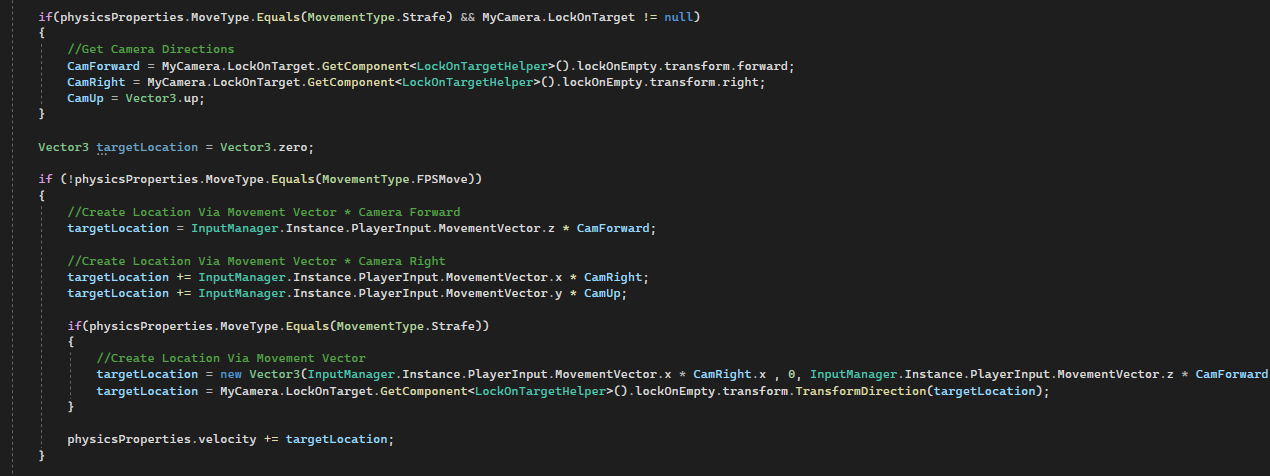Click the comment "//Get Camera Directions"
Viewport: 1270px width, 476px height.
(151, 49)
